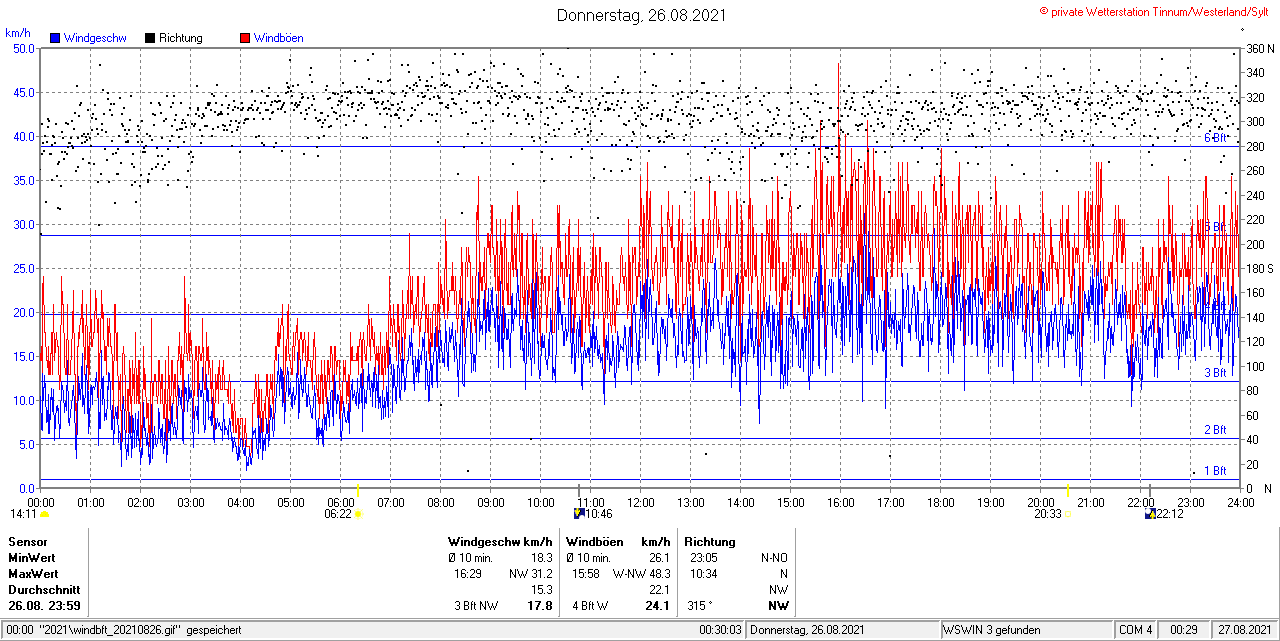Click the Richtung legend label at top
This screenshot has height=641, width=1280.
tap(181, 38)
